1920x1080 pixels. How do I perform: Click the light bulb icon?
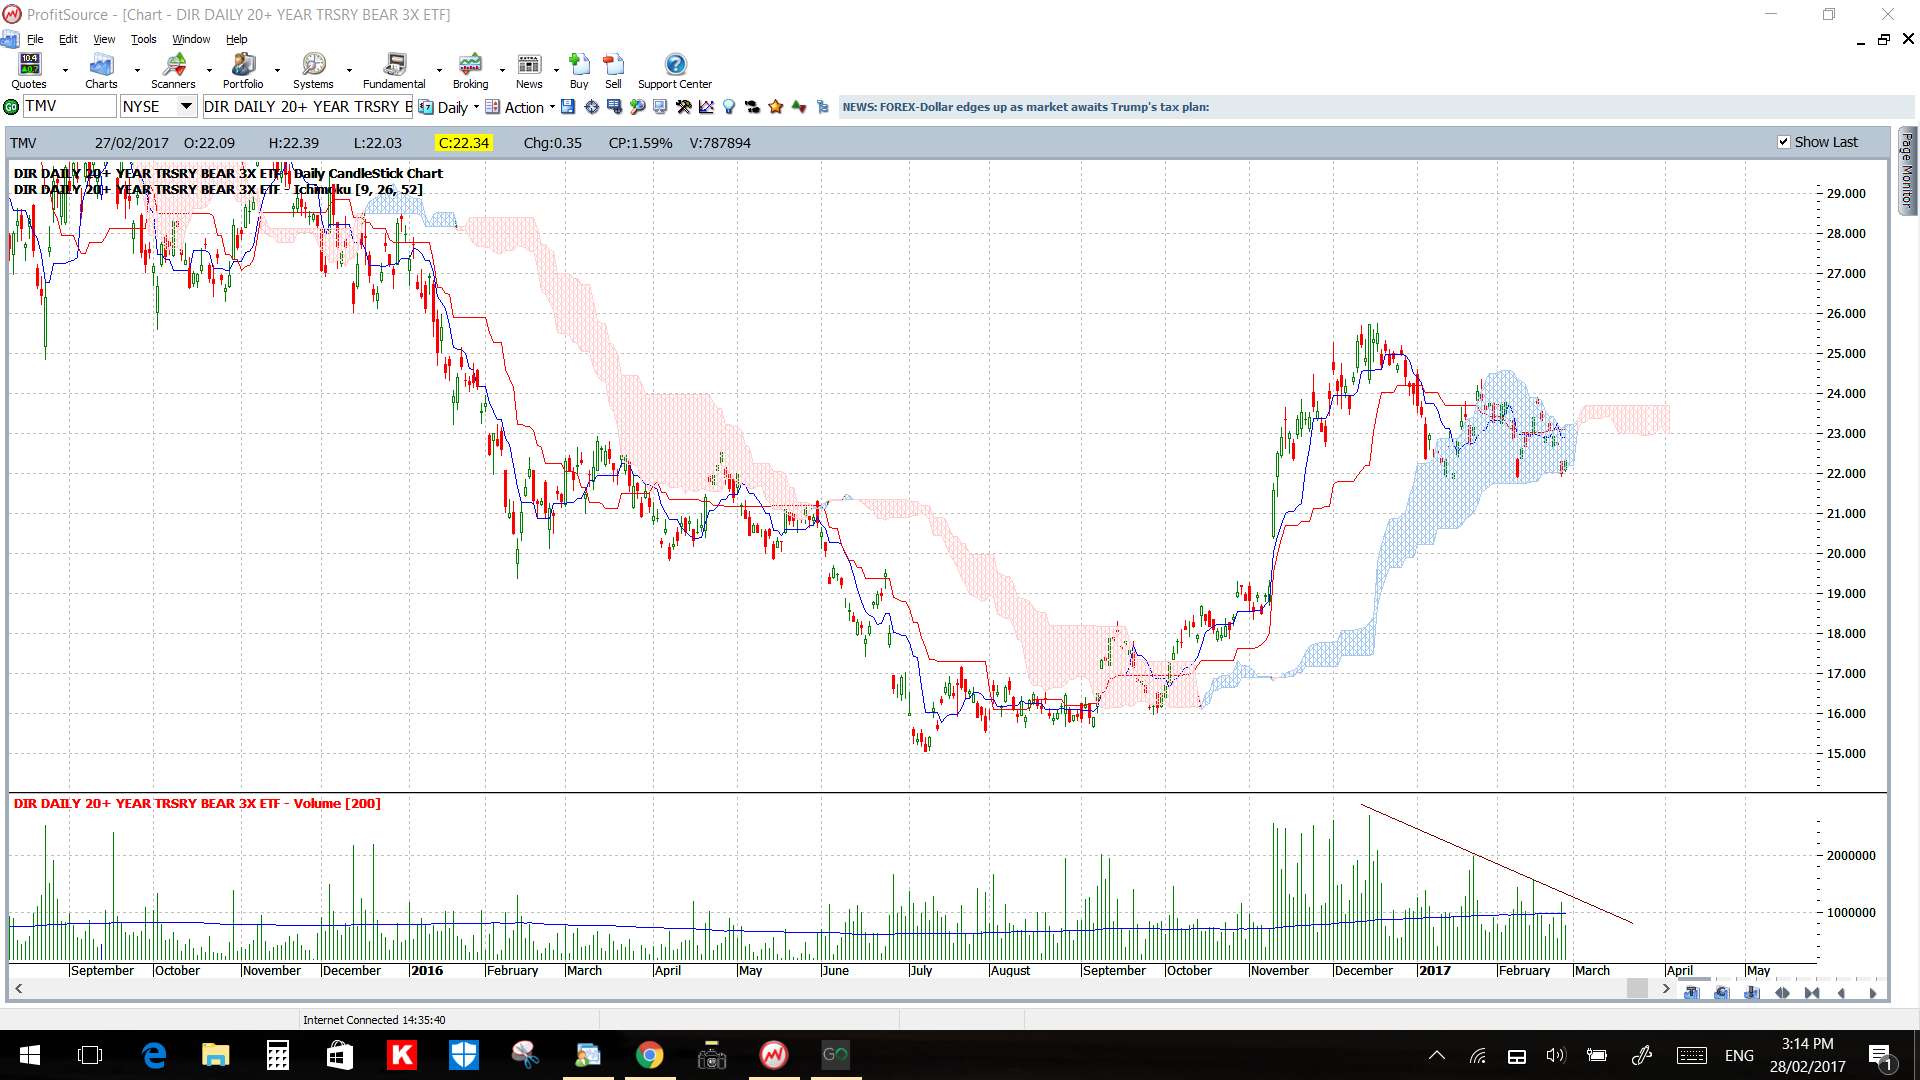tap(729, 107)
